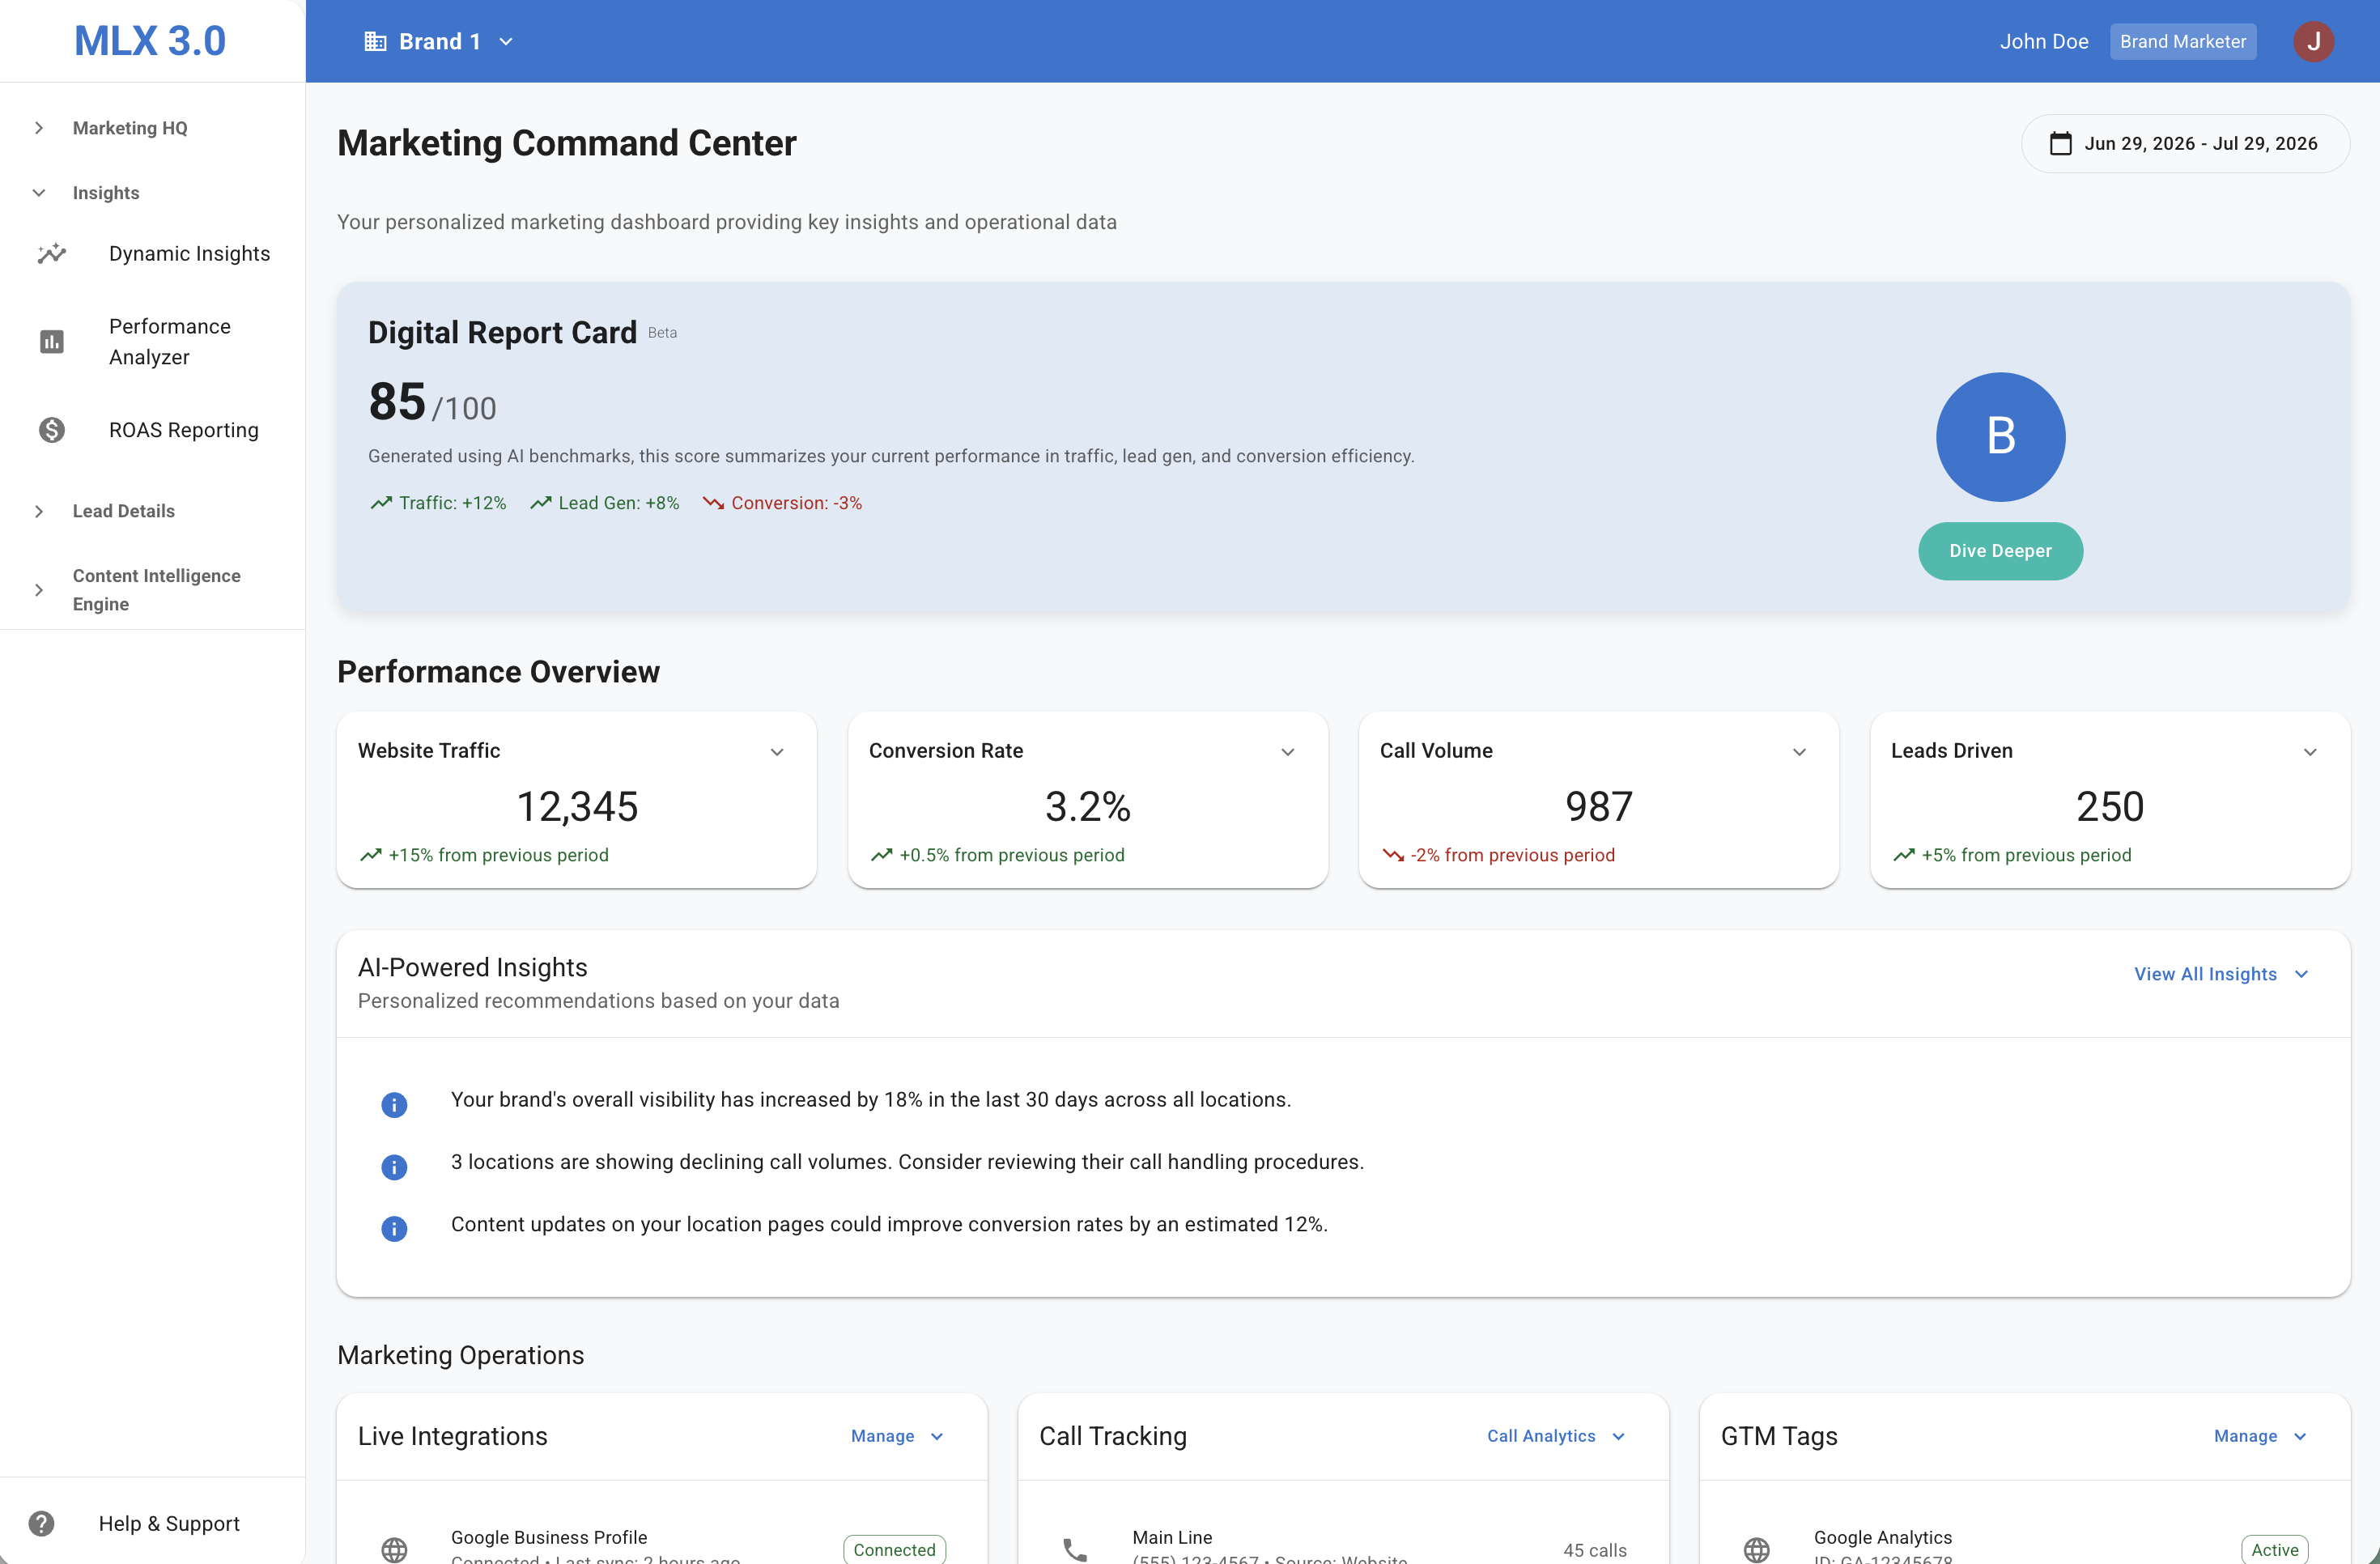Click the 85 score value

point(397,401)
